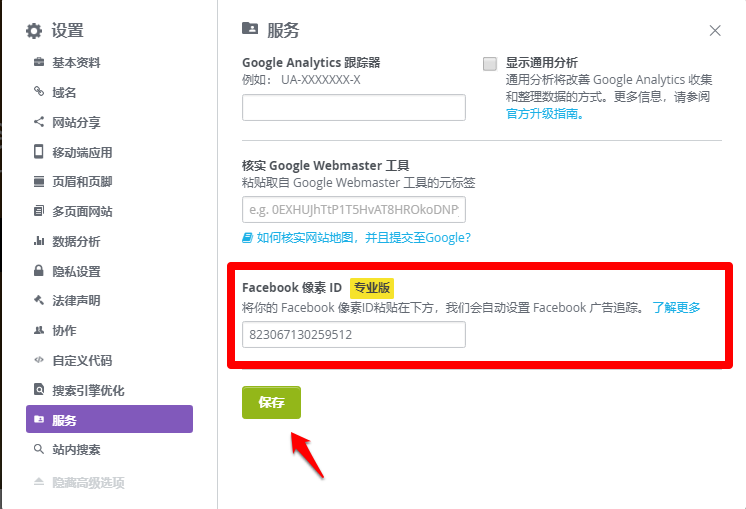Click the briefcase icon next to 基本资料
Image resolution: width=746 pixels, height=509 pixels.
tap(39, 62)
